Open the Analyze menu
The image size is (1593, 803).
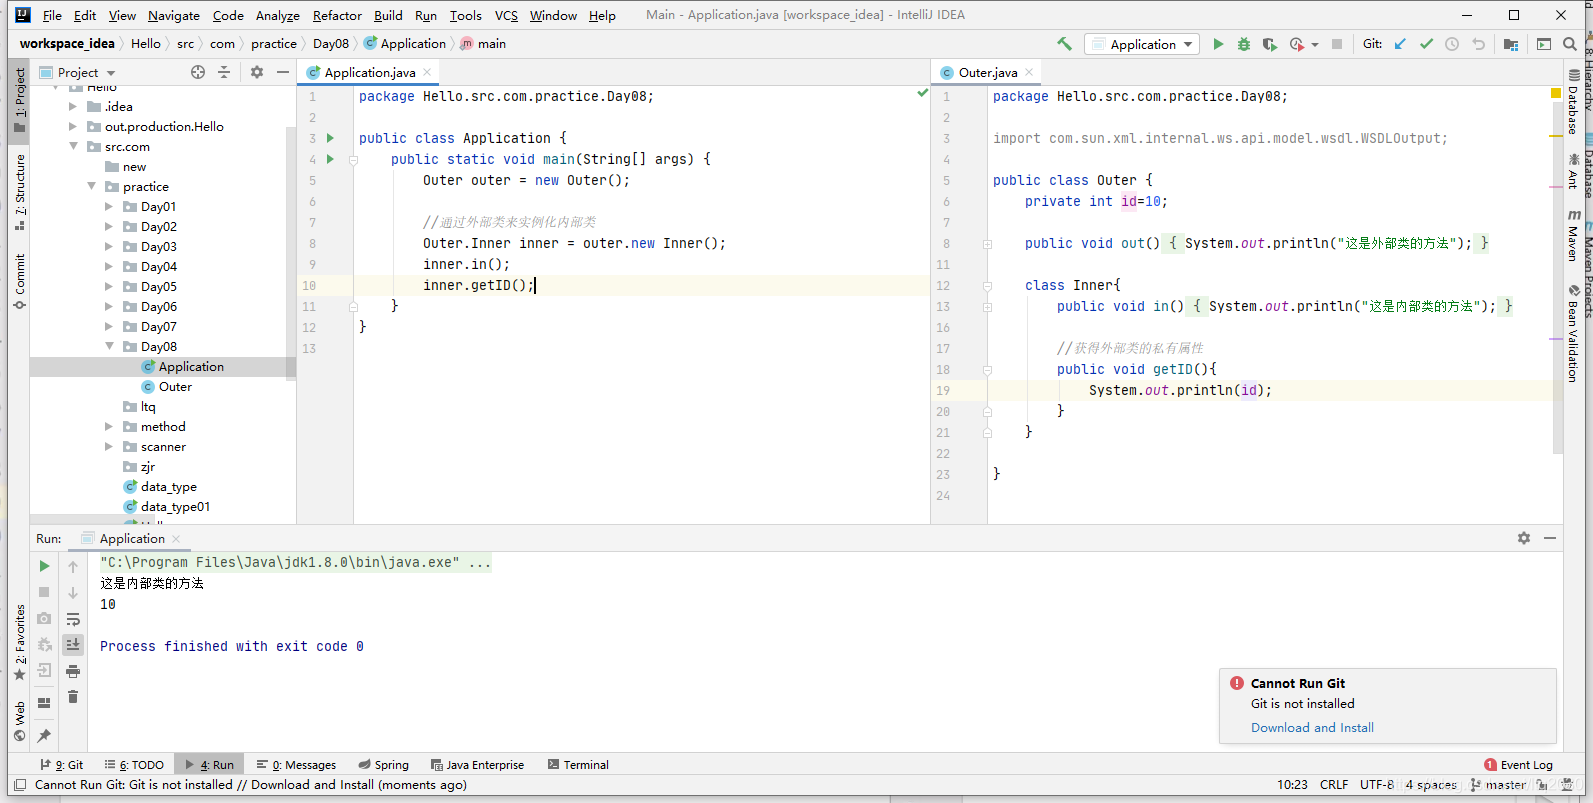point(277,15)
